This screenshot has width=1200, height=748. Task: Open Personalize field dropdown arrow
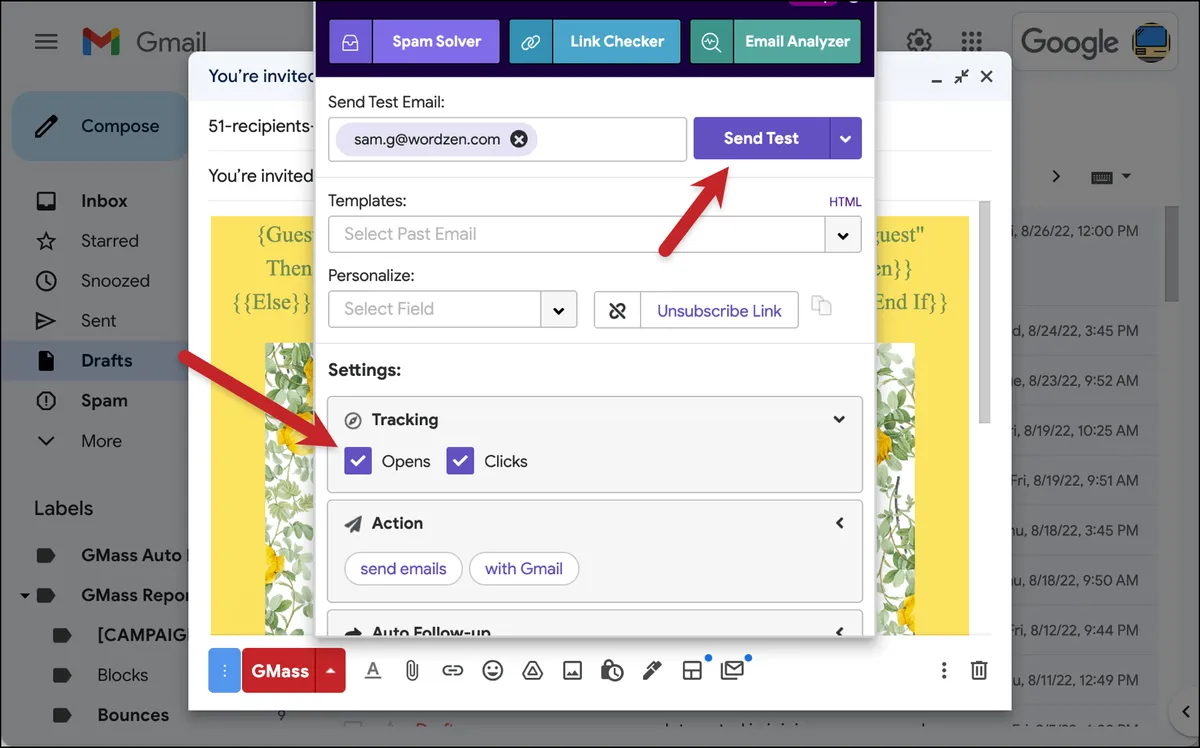(x=559, y=310)
